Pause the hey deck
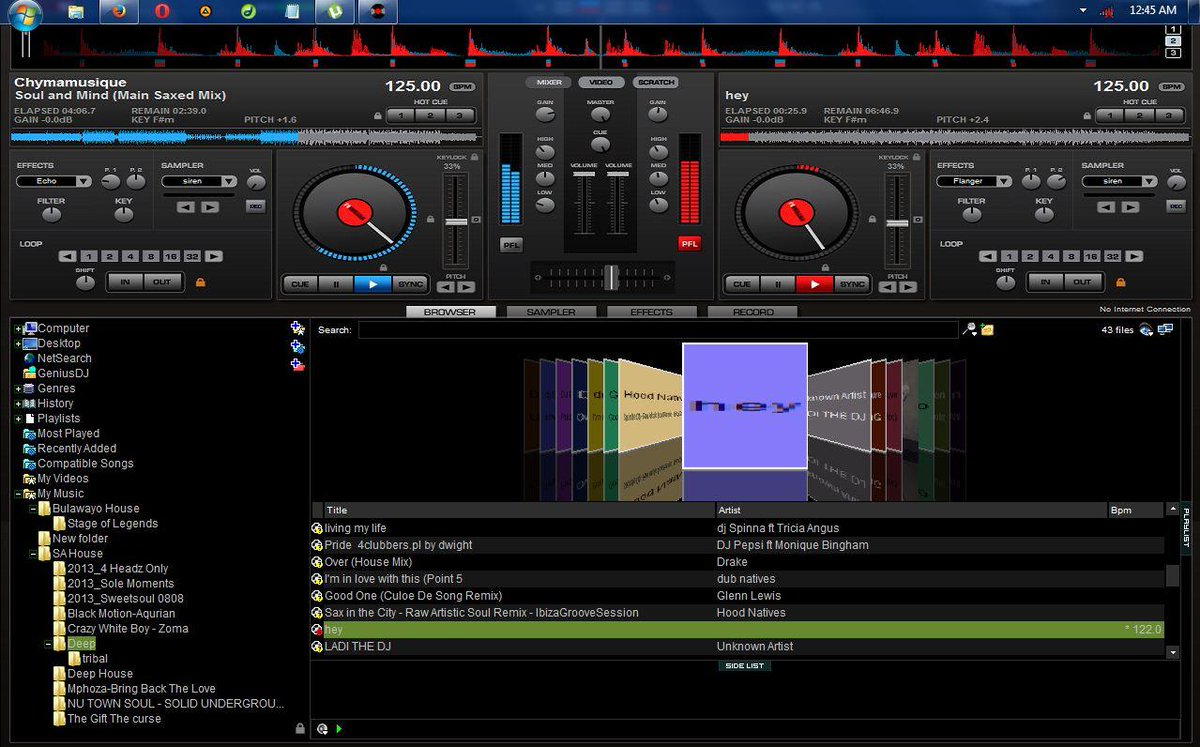This screenshot has width=1200, height=747. point(778,284)
